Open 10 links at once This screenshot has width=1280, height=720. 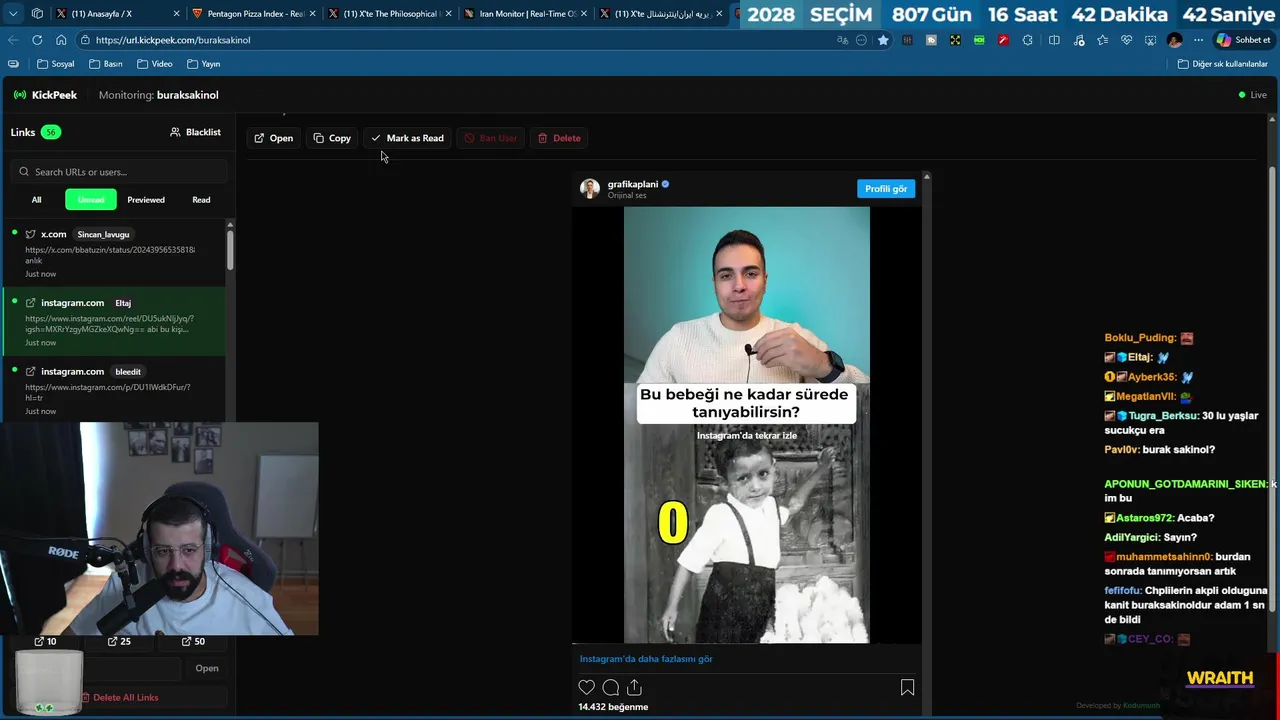pos(45,641)
